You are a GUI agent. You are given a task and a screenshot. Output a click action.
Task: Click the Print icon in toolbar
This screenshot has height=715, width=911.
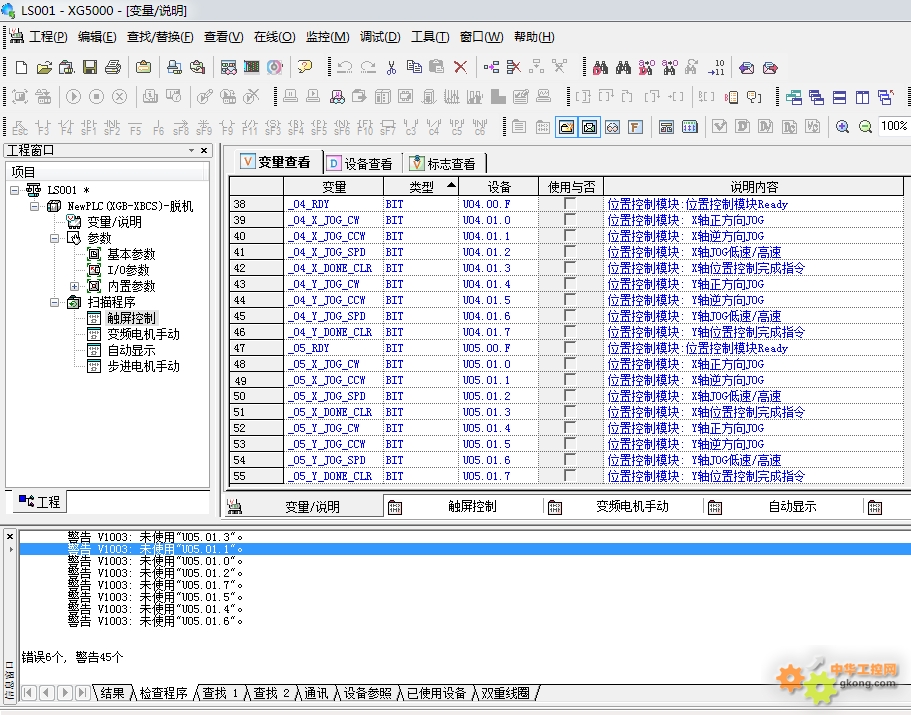tap(113, 67)
